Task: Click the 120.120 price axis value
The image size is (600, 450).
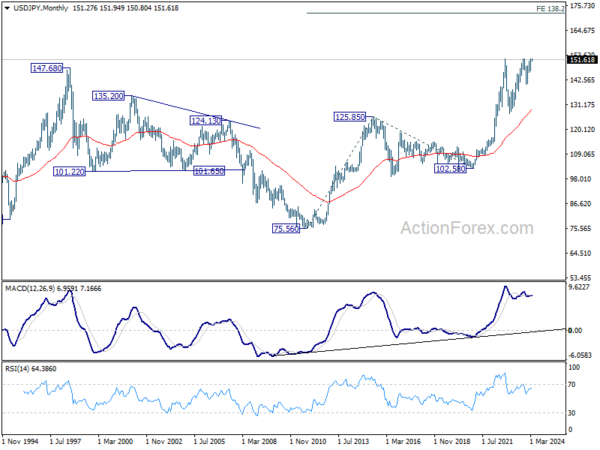Action: pyautogui.click(x=582, y=130)
